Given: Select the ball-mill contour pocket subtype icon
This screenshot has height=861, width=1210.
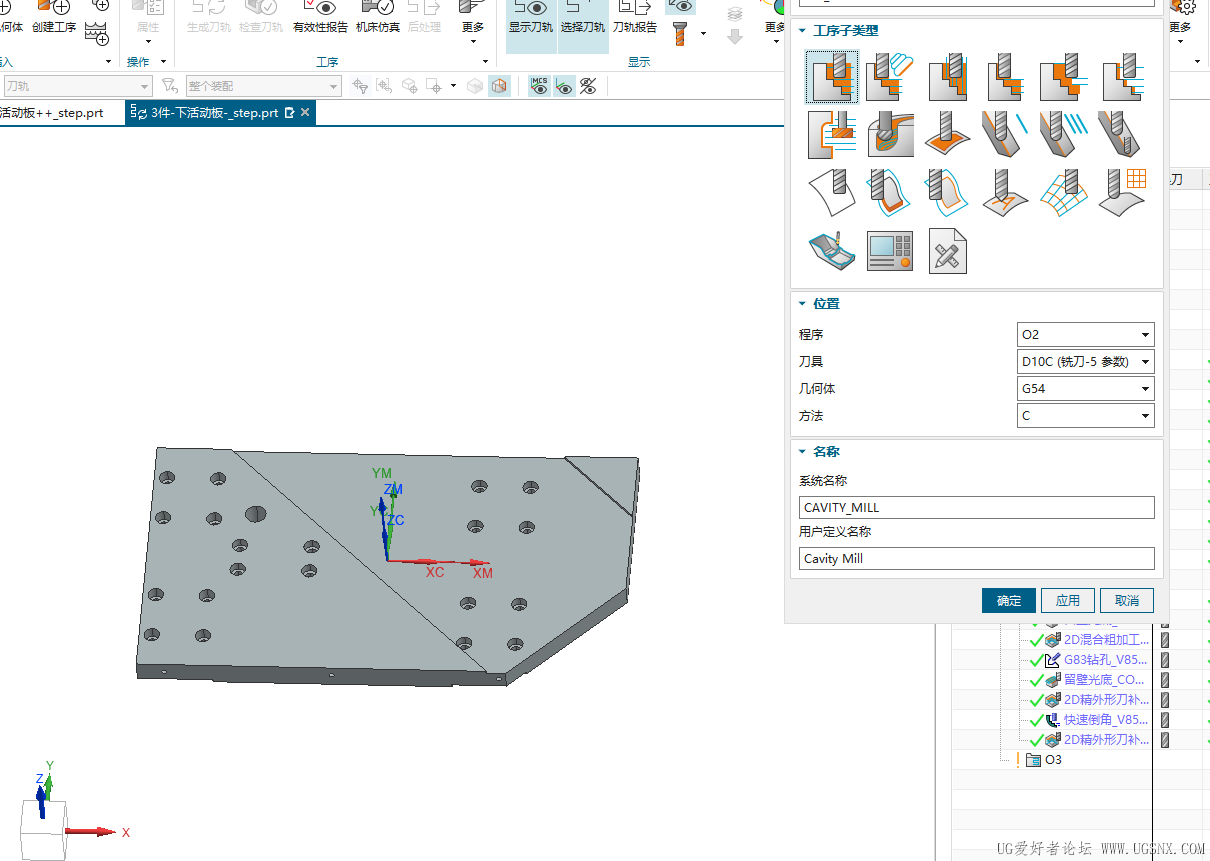Looking at the screenshot, I should [x=892, y=135].
